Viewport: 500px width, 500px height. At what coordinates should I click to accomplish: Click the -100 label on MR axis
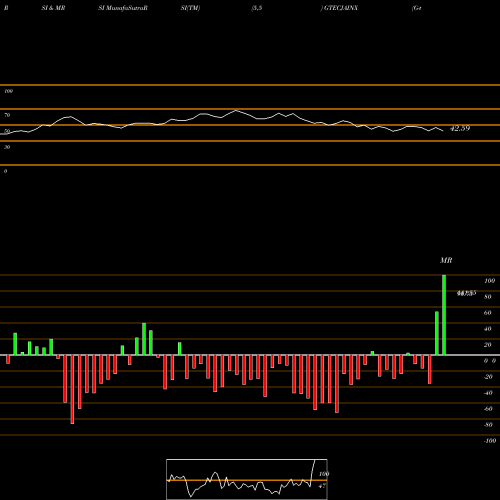click(490, 441)
